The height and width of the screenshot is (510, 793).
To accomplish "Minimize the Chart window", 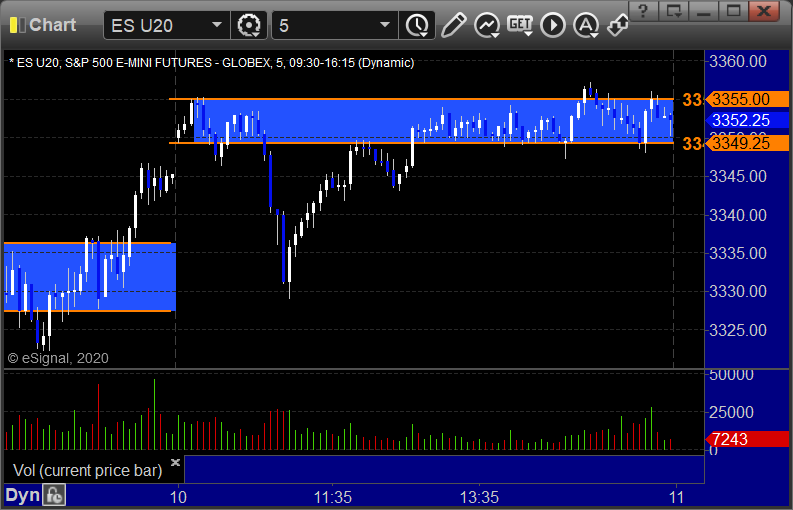I will (704, 11).
